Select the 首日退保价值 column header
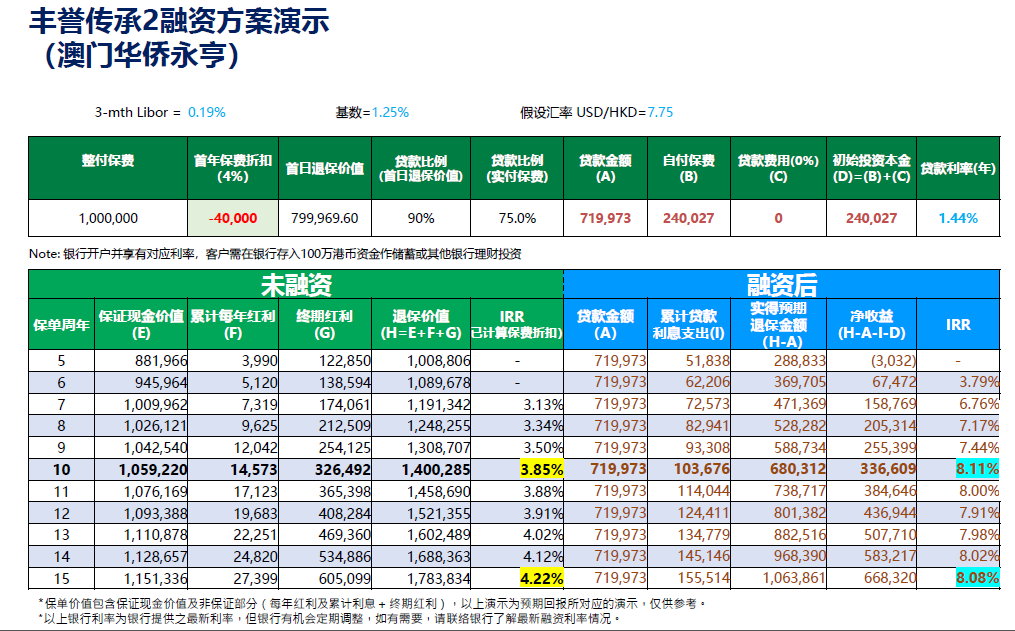 (325, 169)
